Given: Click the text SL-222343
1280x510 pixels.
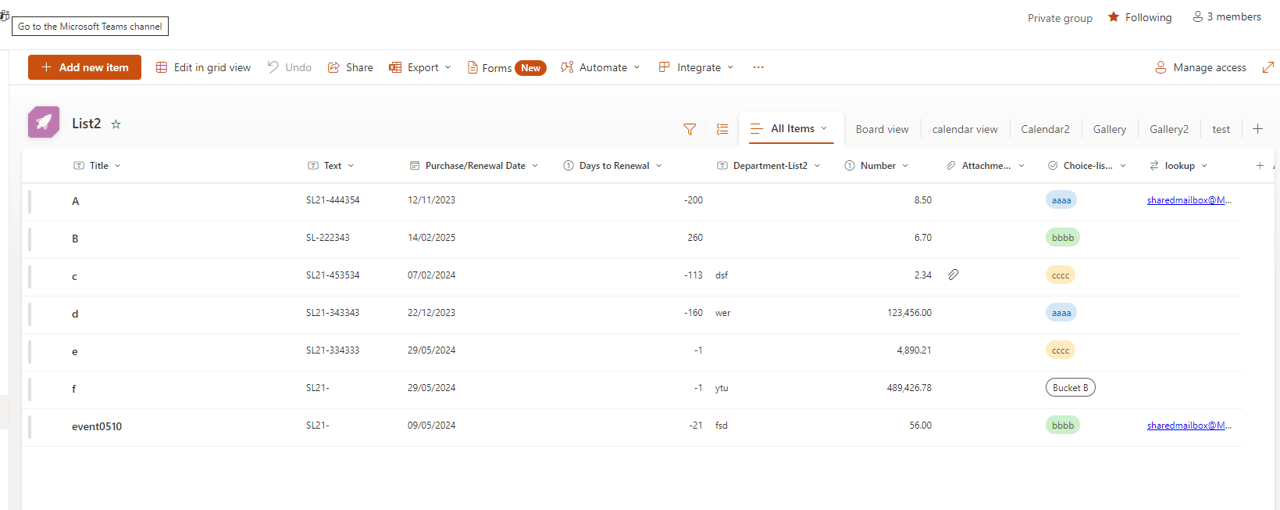Looking at the screenshot, I should 328,238.
